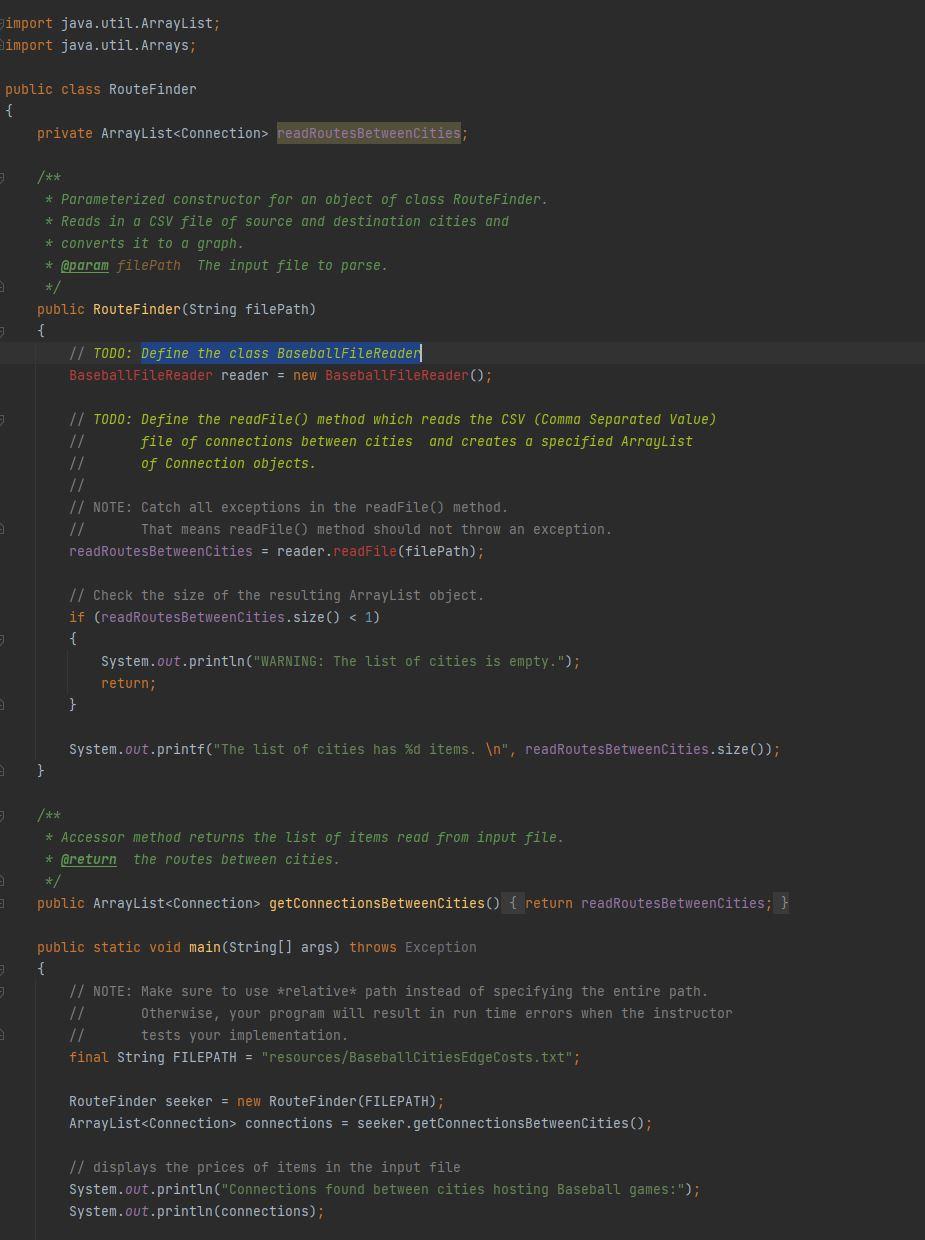Click the 'Connections found between cities hosting Baseball games:' string
Screen dimensions: 925x1240
click(x=453, y=1189)
